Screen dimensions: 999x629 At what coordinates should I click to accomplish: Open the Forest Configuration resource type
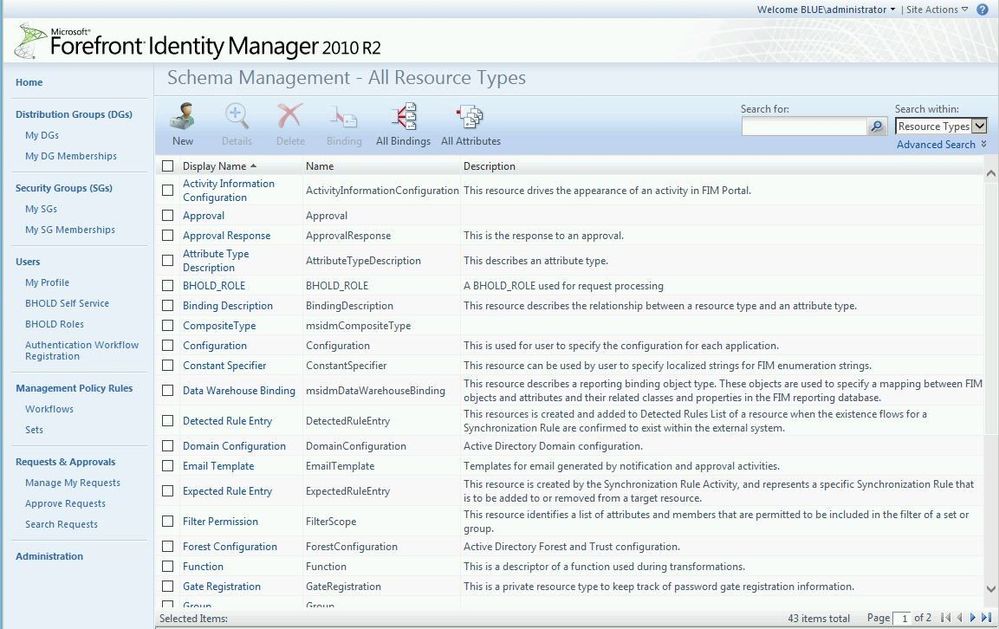point(229,546)
